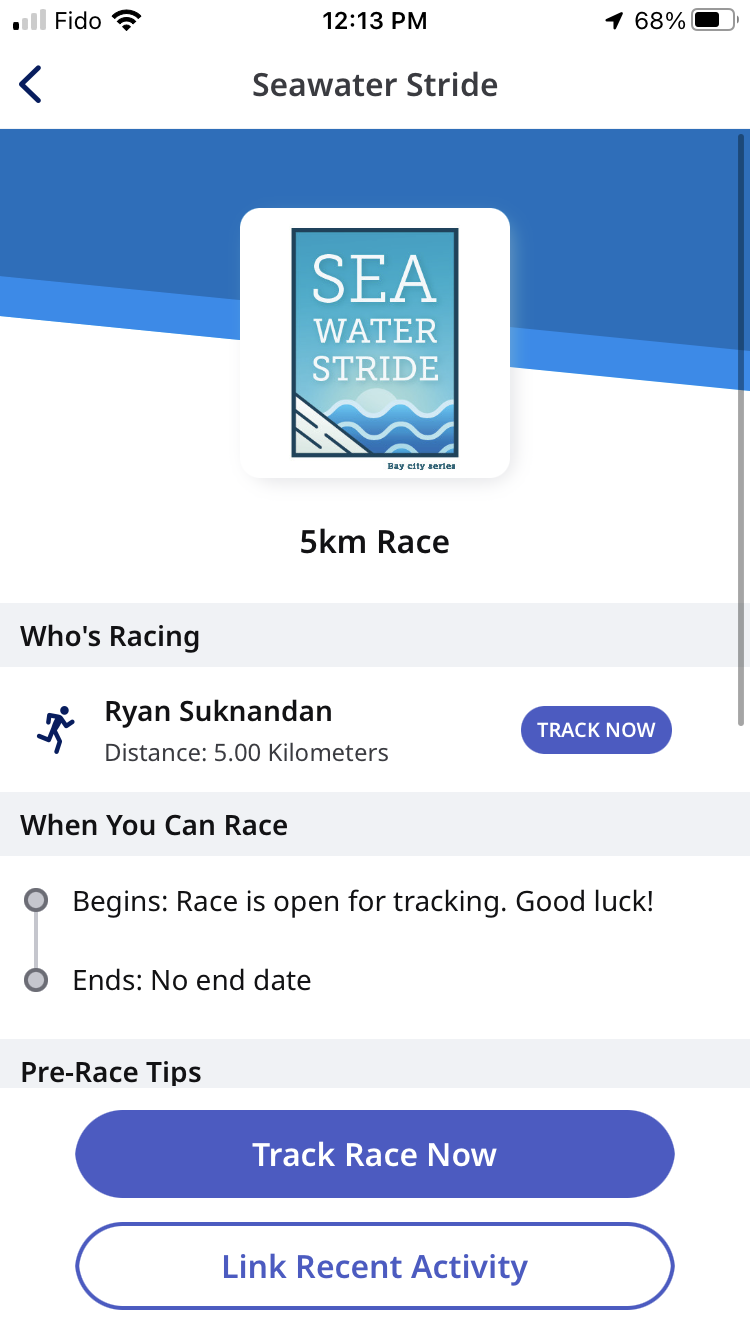The width and height of the screenshot is (750, 1334).
Task: Tap the Ends timeline dot
Action: pyautogui.click(x=36, y=980)
